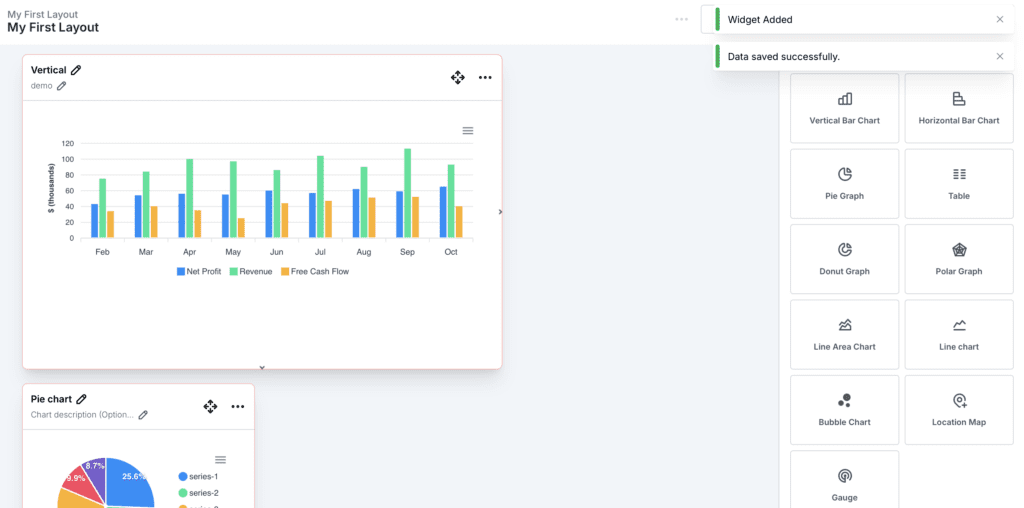Add a Vertical Bar Chart widget
The width and height of the screenshot is (1024, 508).
coord(844,108)
